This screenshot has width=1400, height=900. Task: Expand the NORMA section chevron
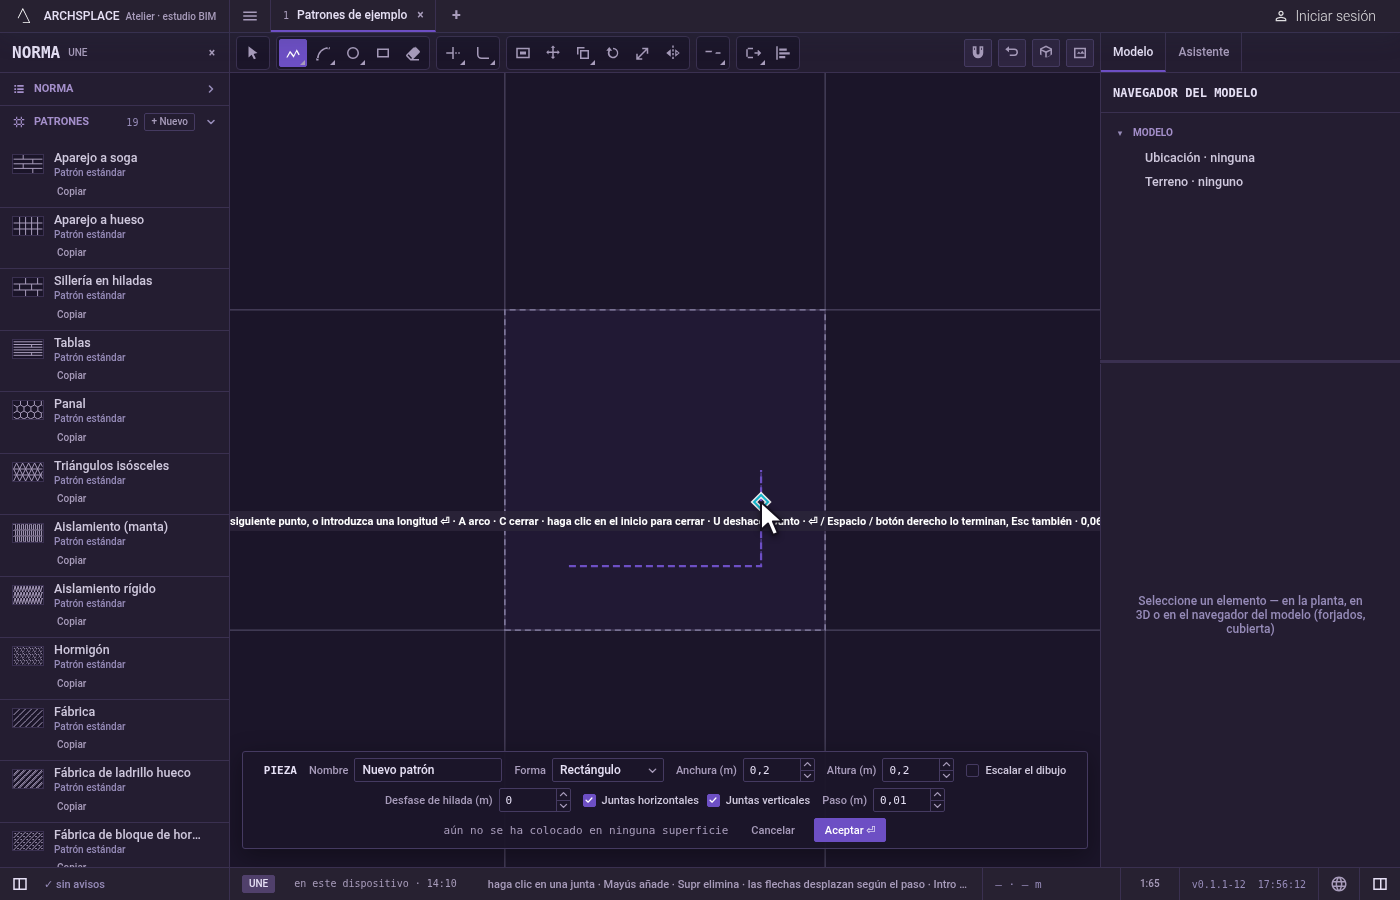click(x=211, y=89)
